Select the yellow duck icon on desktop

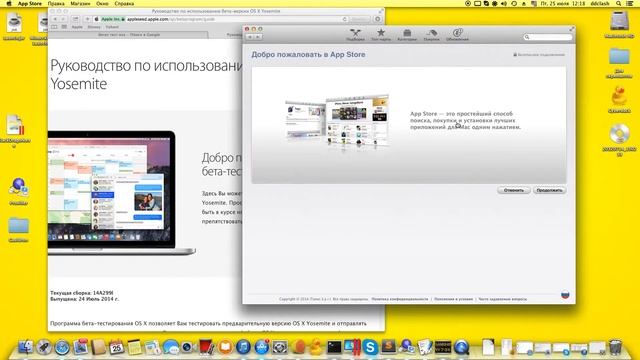tap(619, 97)
